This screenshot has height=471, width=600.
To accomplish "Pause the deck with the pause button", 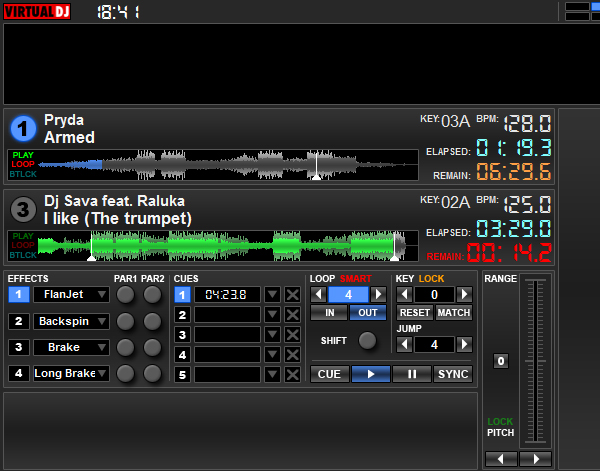I will click(x=412, y=374).
